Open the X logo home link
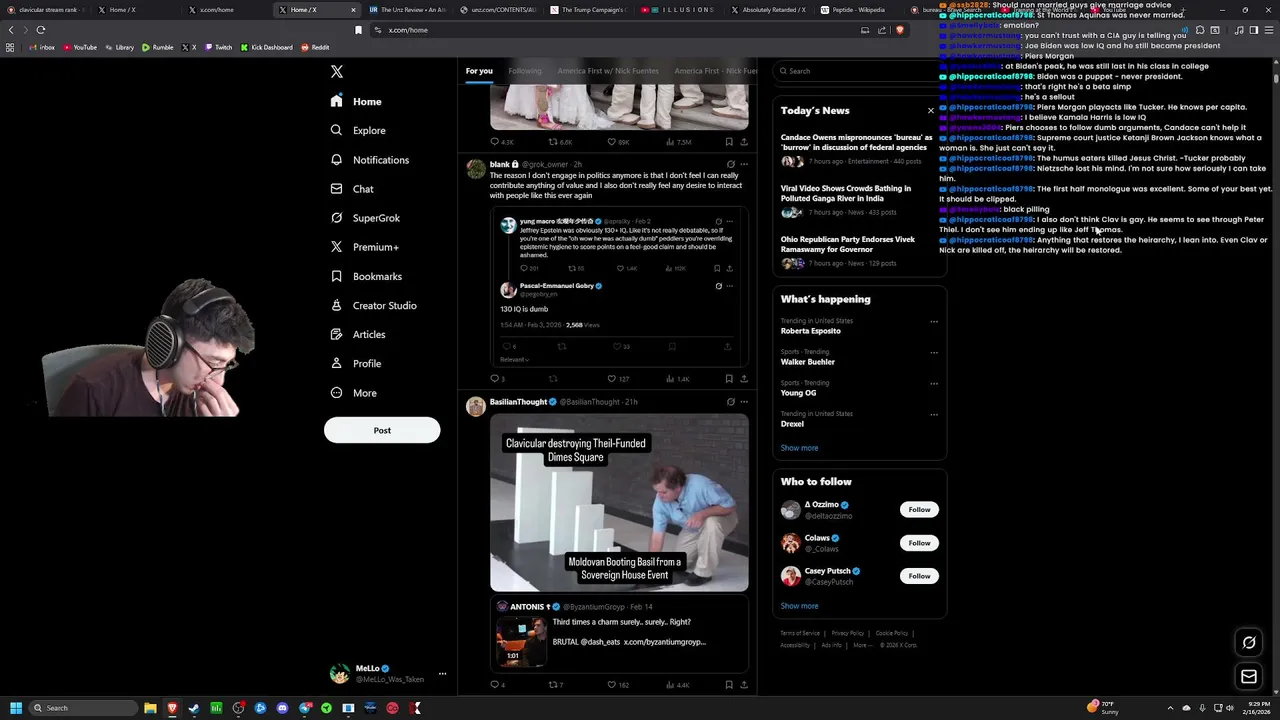The image size is (1280, 720). point(337,72)
